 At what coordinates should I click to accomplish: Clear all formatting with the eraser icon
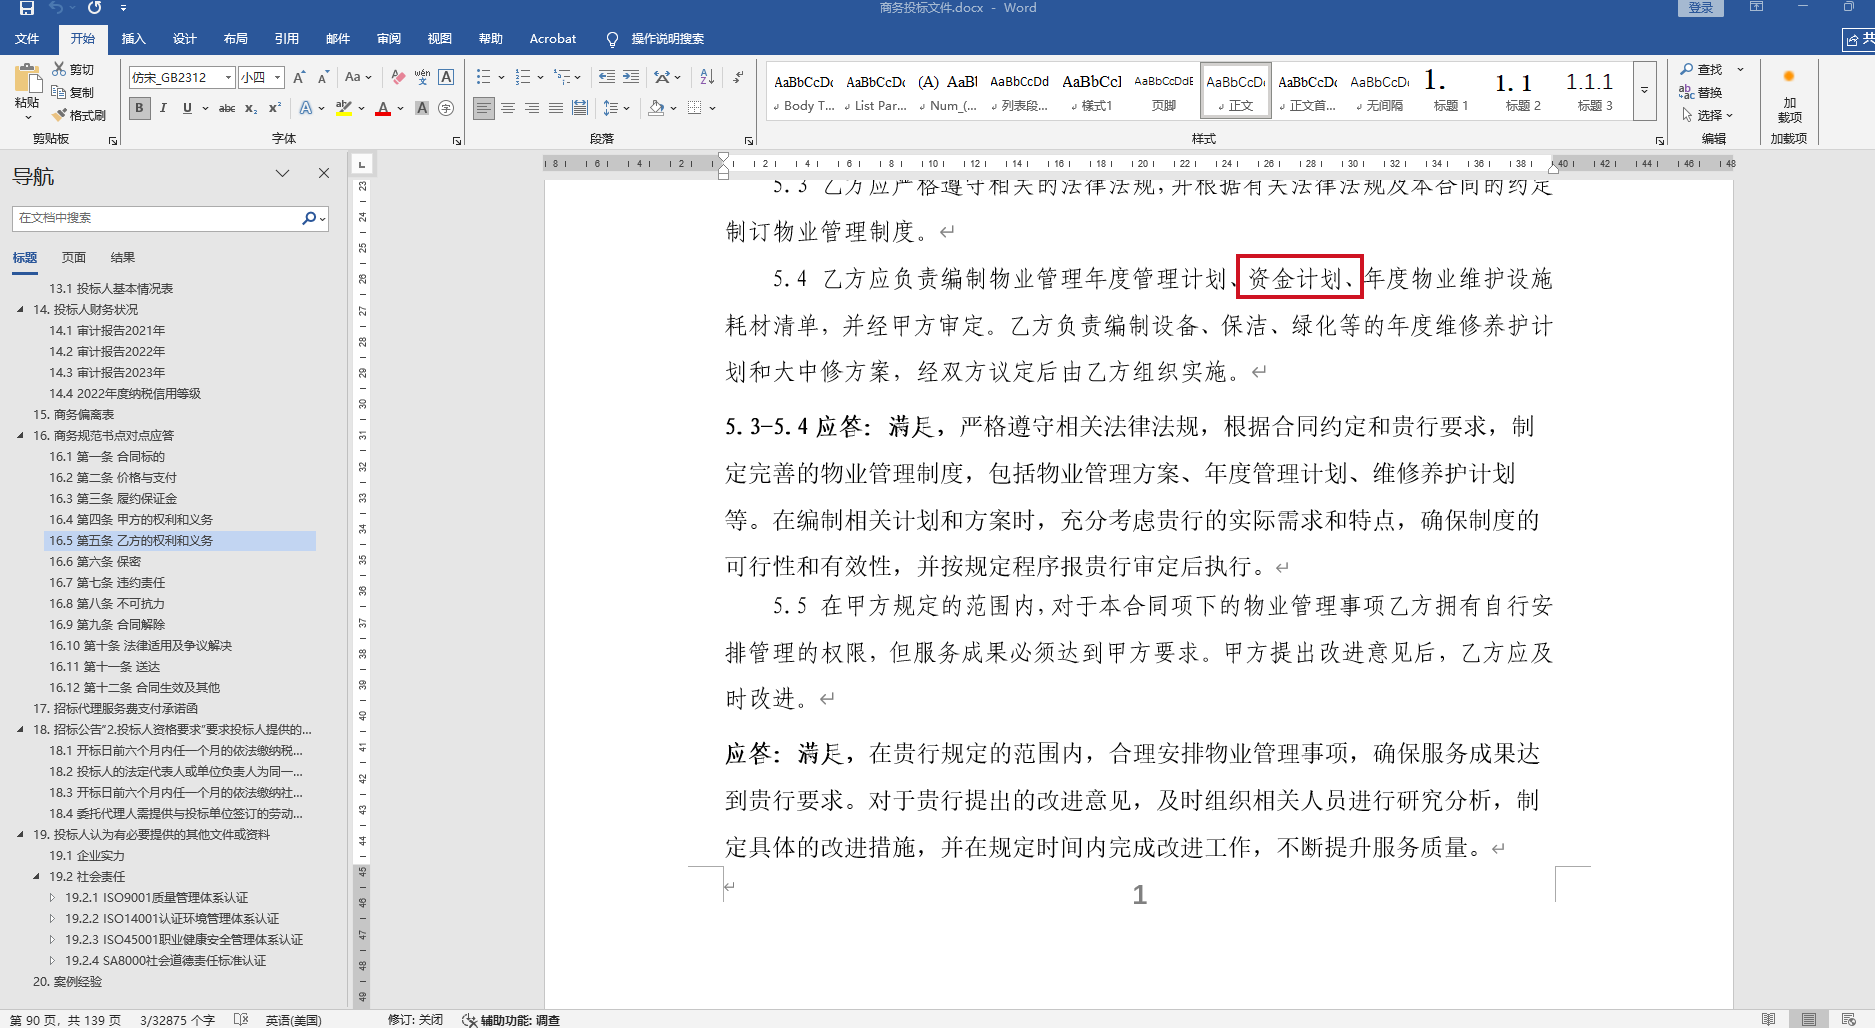(398, 77)
